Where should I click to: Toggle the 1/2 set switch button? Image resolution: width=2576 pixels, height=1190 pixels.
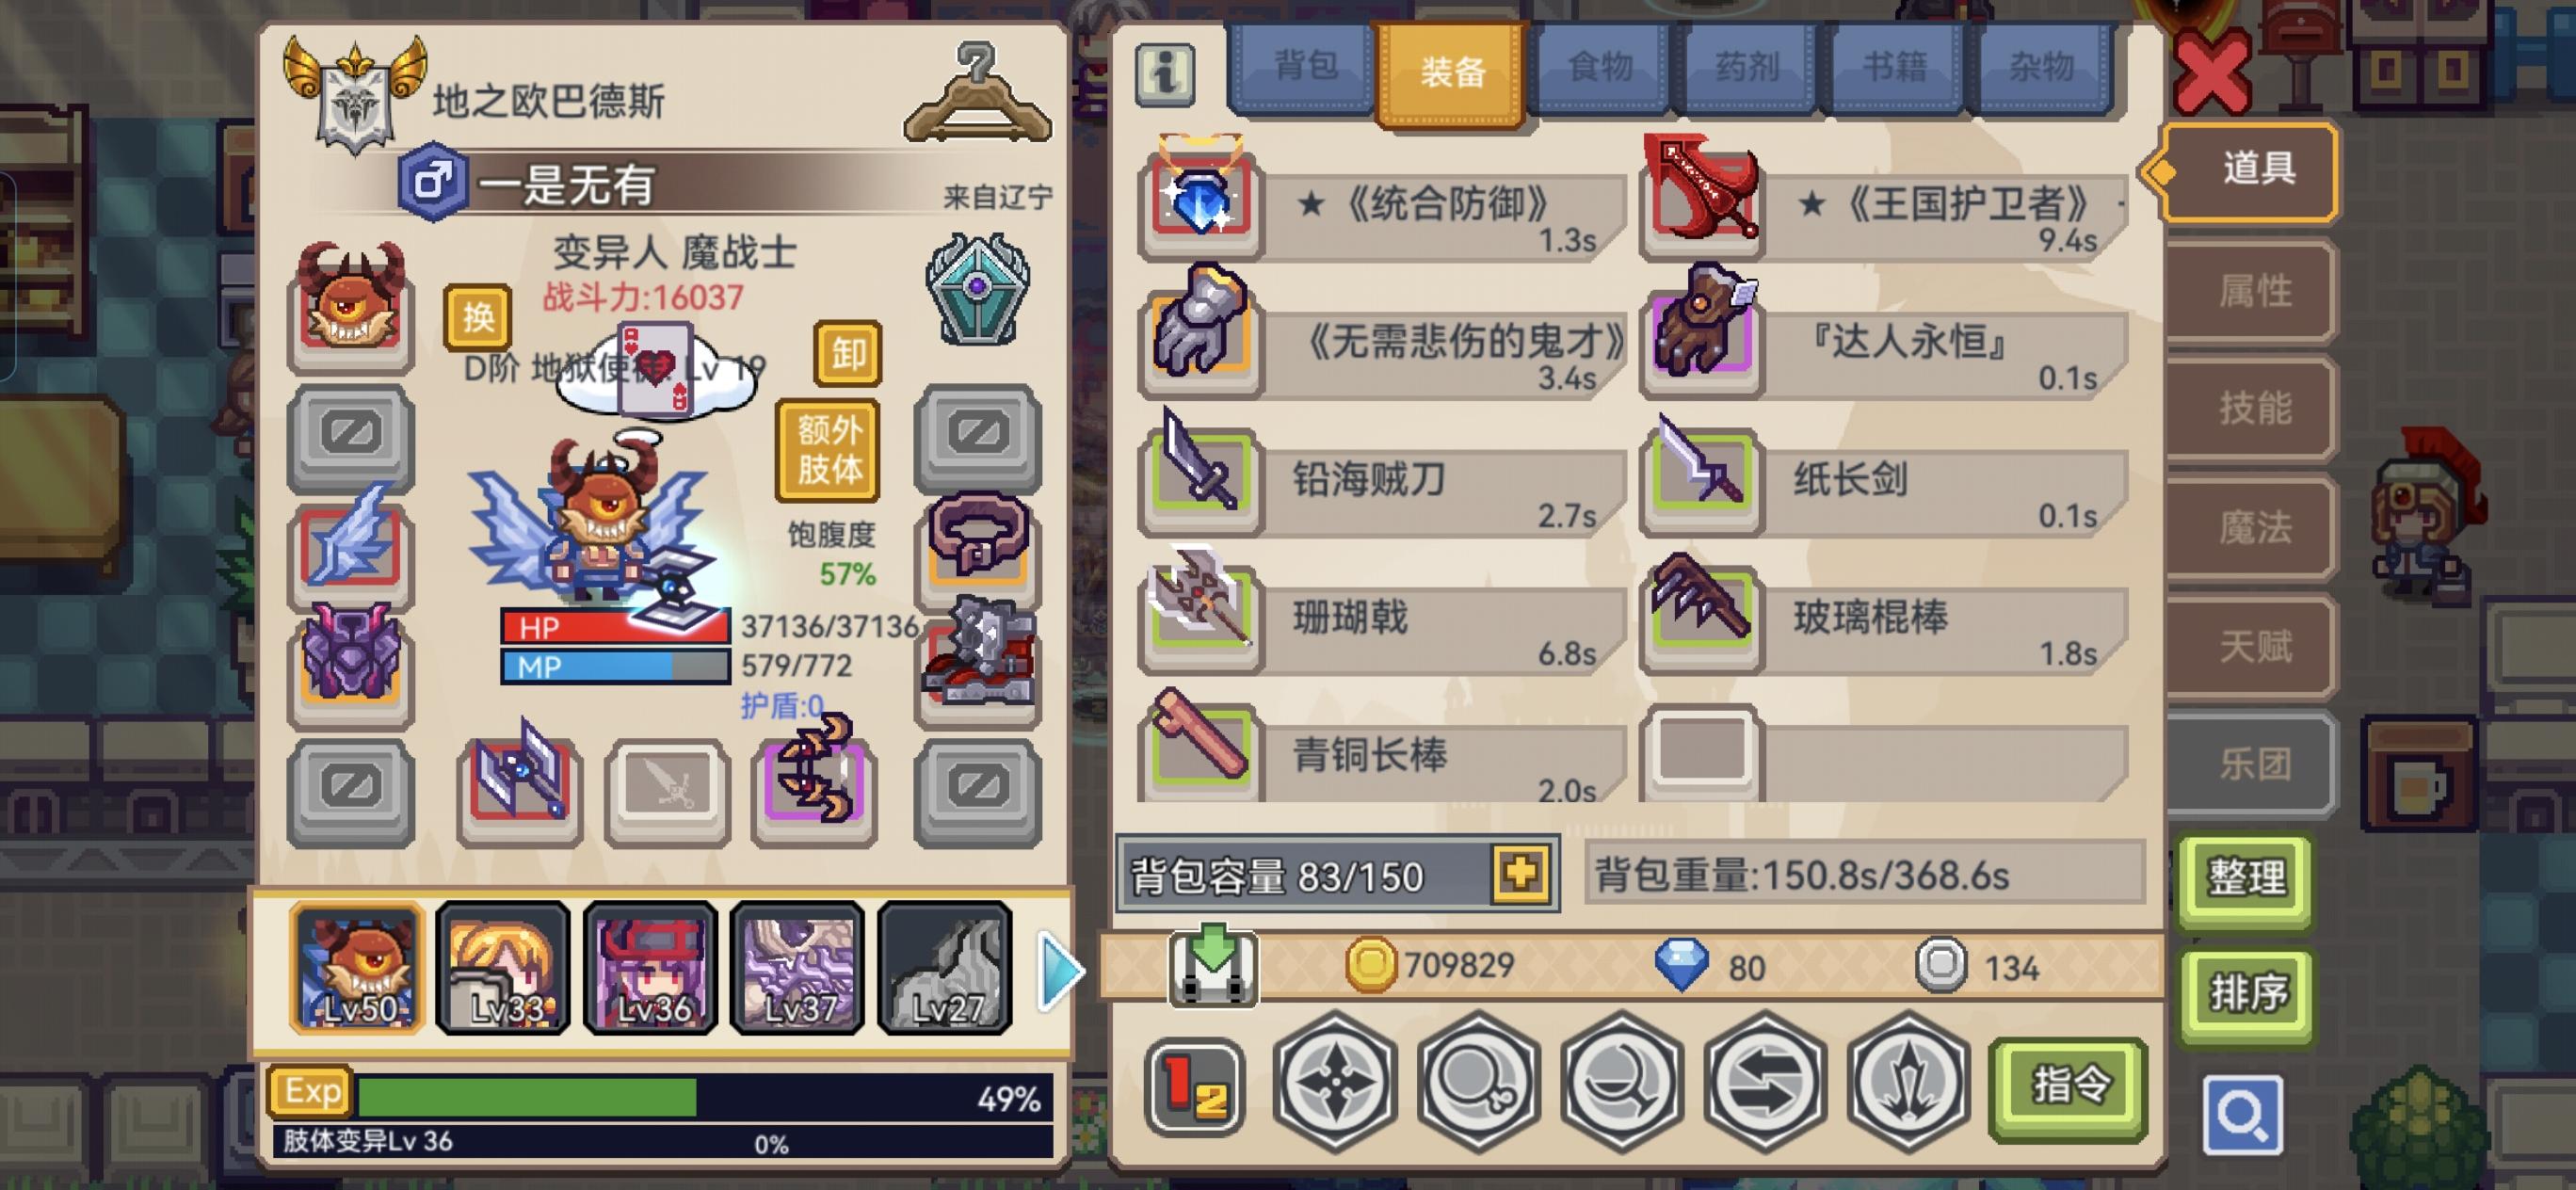point(1195,1086)
